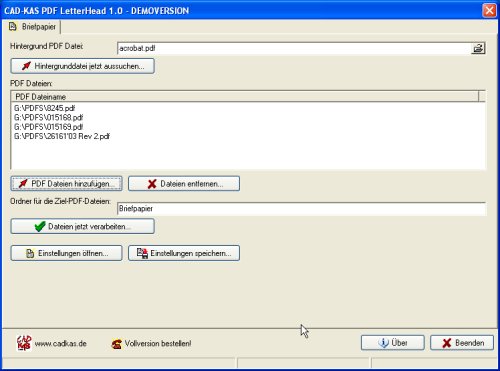Select the 26161'03 Rev 2.pdf entry
500x371 pixels.
pos(62,136)
